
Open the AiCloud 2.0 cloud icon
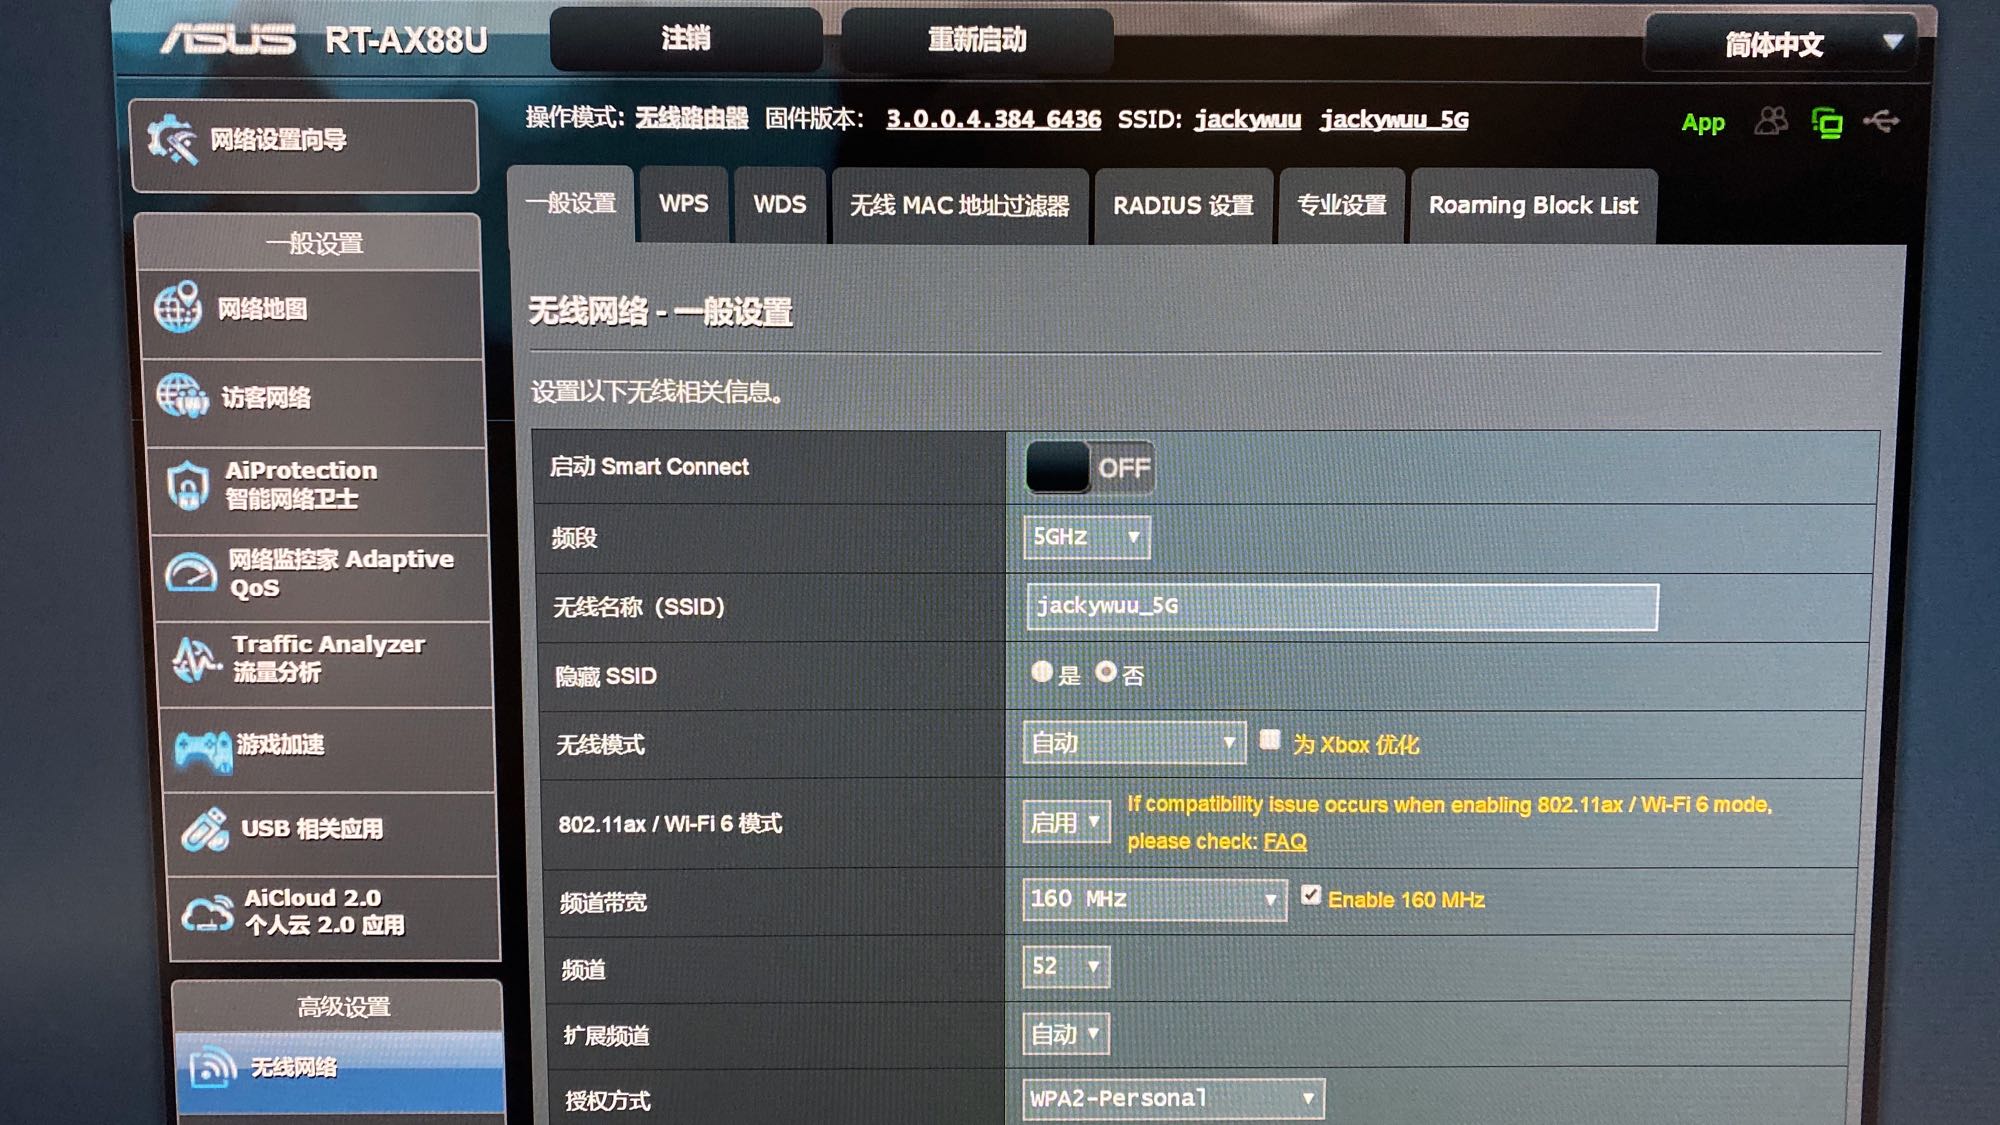pos(207,912)
